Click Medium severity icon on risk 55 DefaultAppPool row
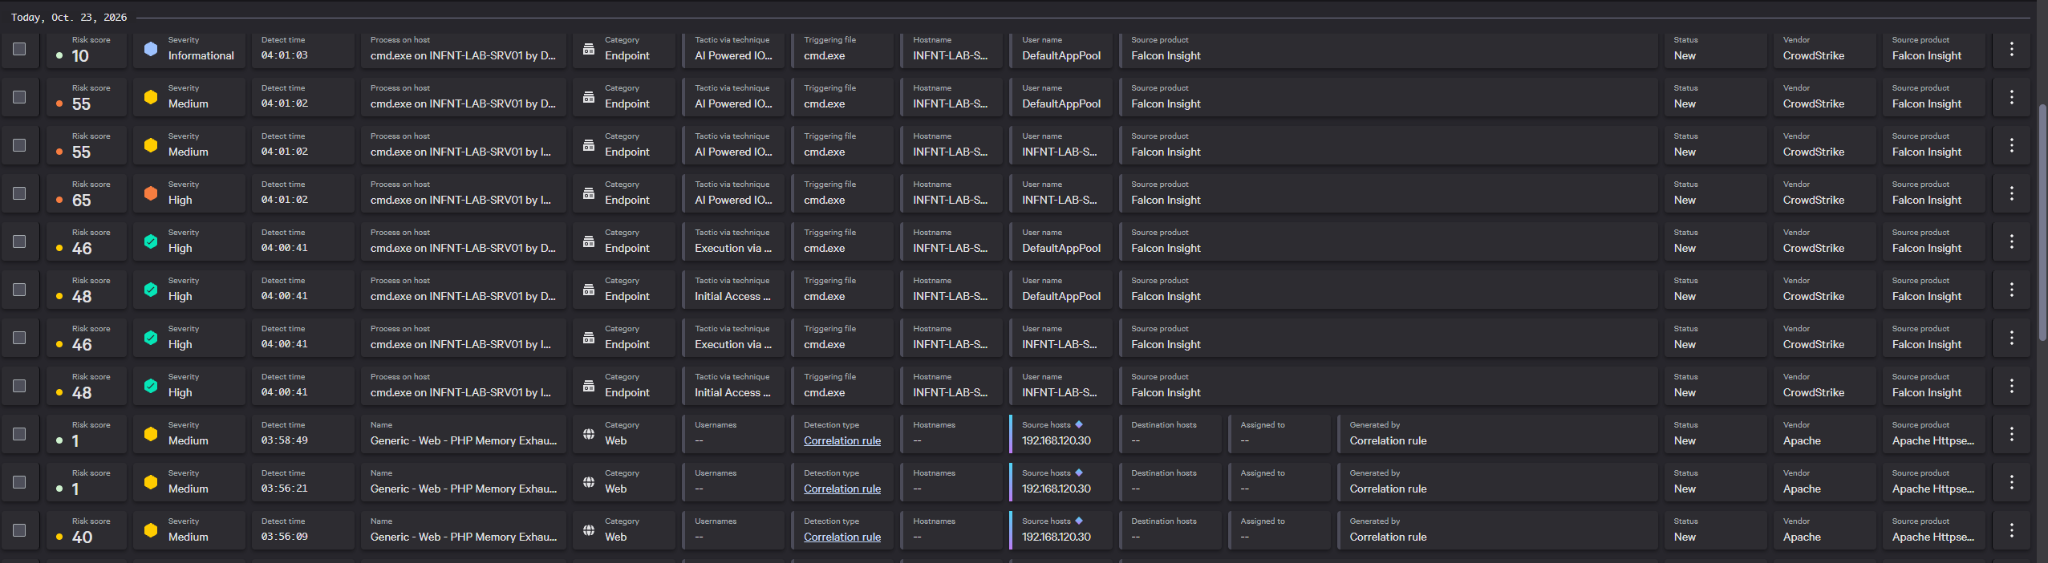Image resolution: width=2048 pixels, height=563 pixels. point(150,97)
